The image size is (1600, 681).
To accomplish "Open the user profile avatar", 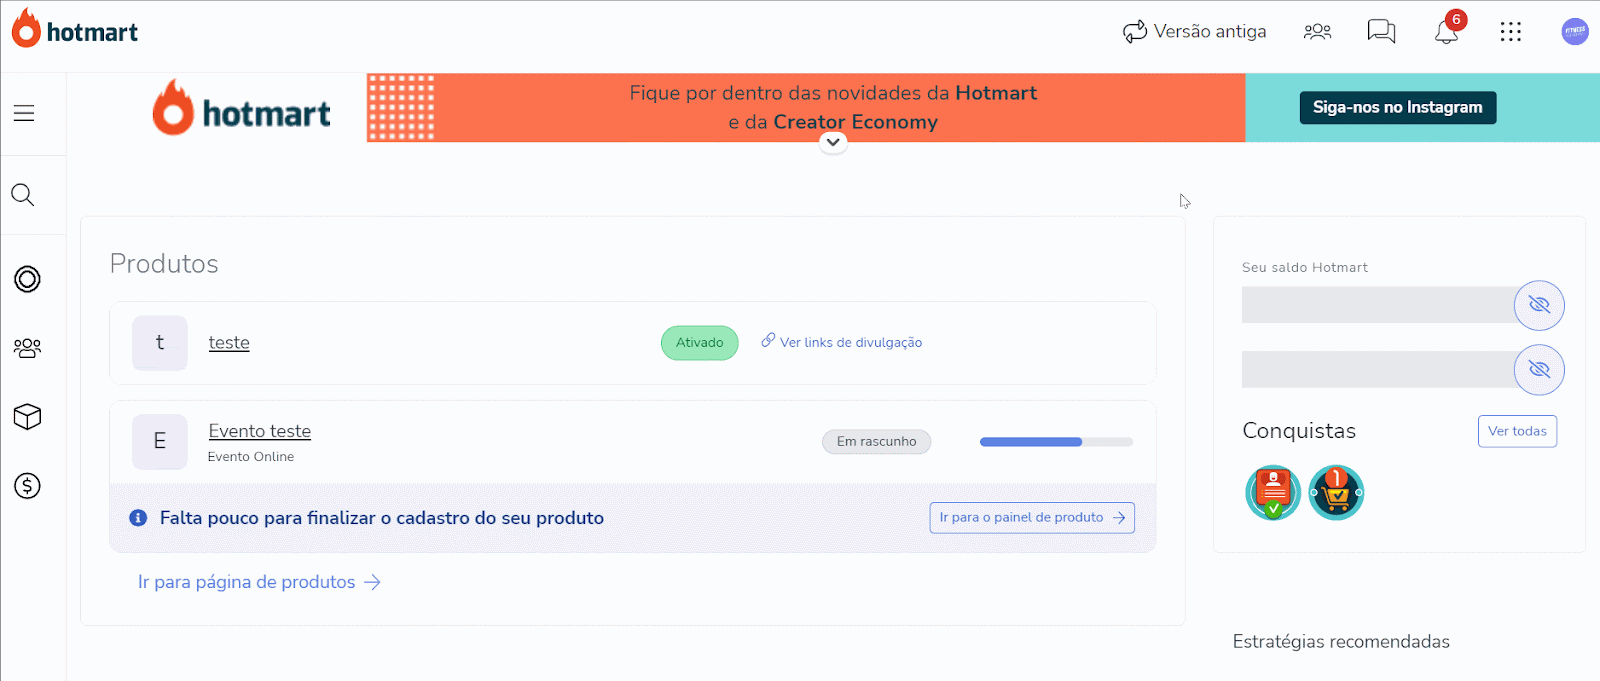I will pos(1575,32).
